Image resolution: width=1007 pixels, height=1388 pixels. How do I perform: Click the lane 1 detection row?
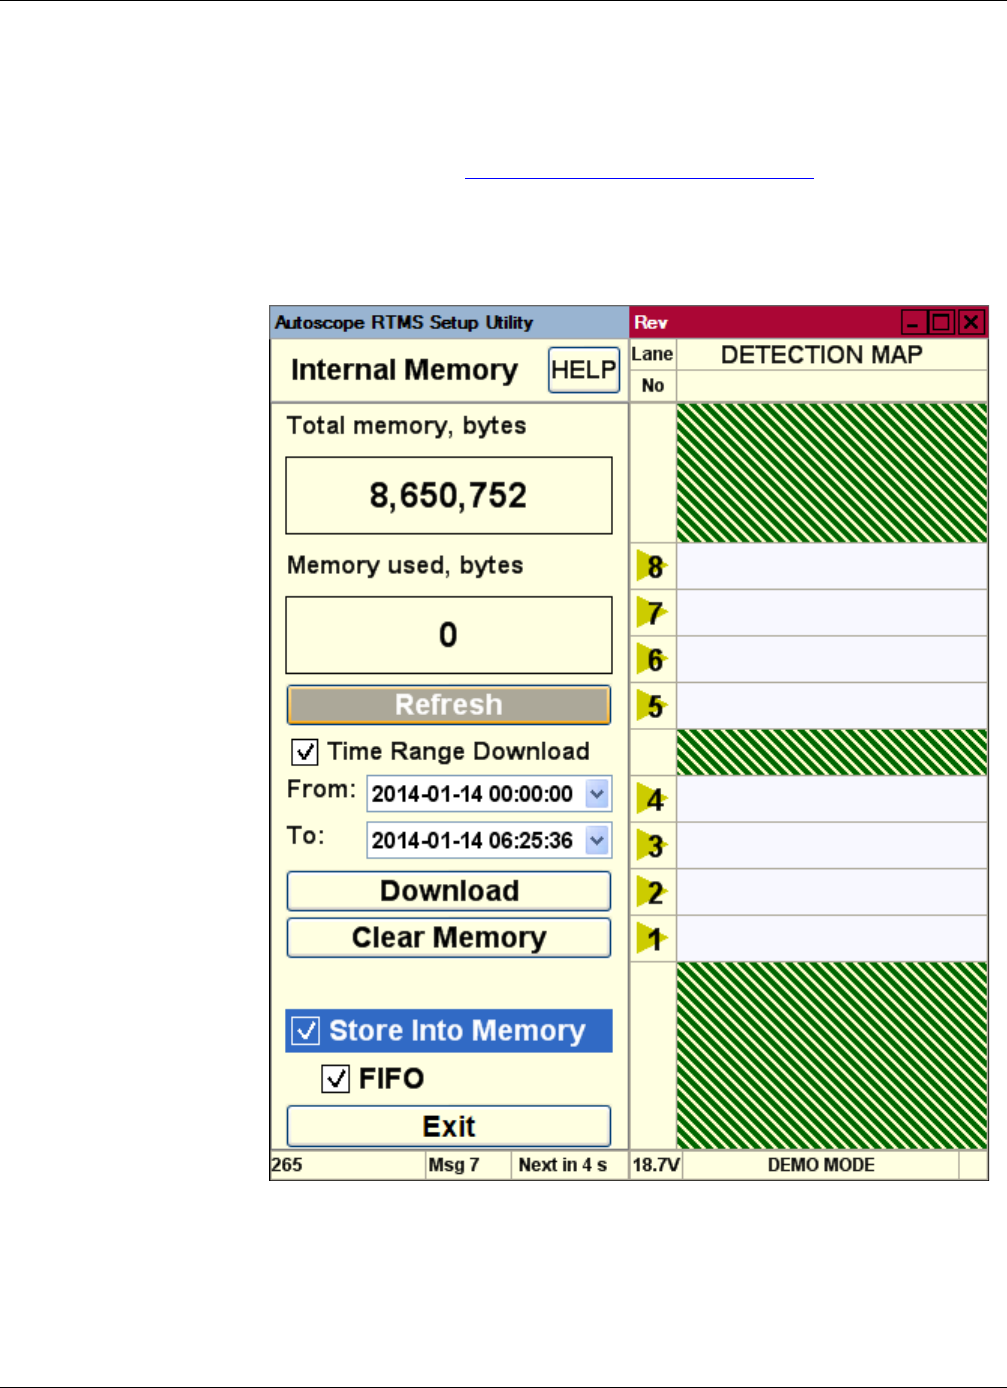click(x=832, y=939)
